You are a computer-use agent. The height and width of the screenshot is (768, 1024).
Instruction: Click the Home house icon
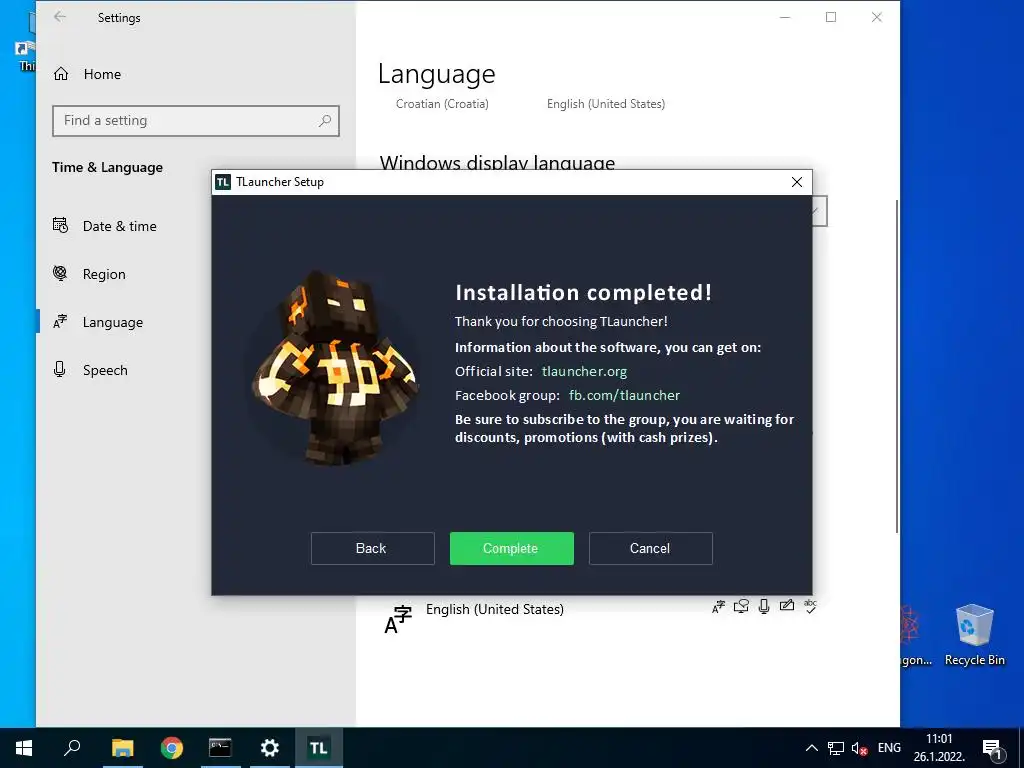tap(61, 74)
